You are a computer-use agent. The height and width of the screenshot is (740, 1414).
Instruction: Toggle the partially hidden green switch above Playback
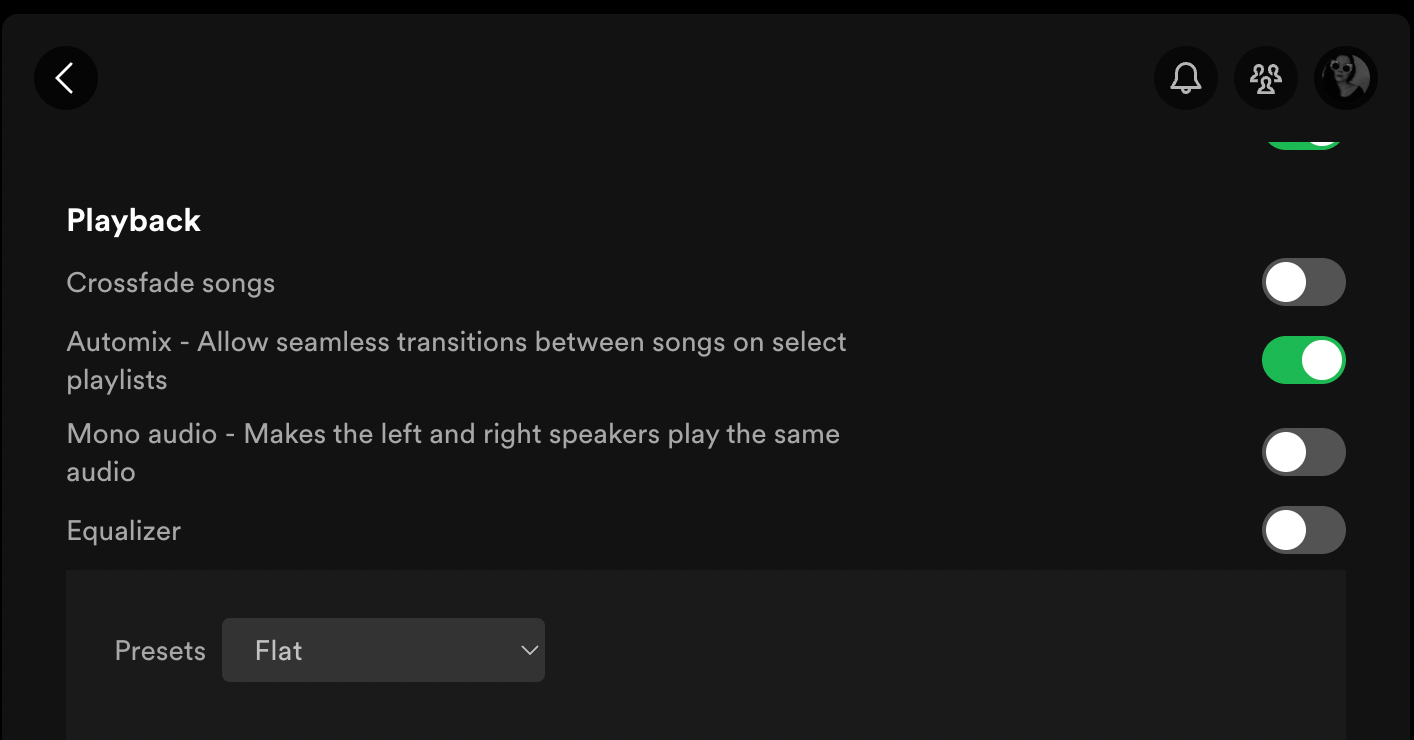click(x=1304, y=140)
